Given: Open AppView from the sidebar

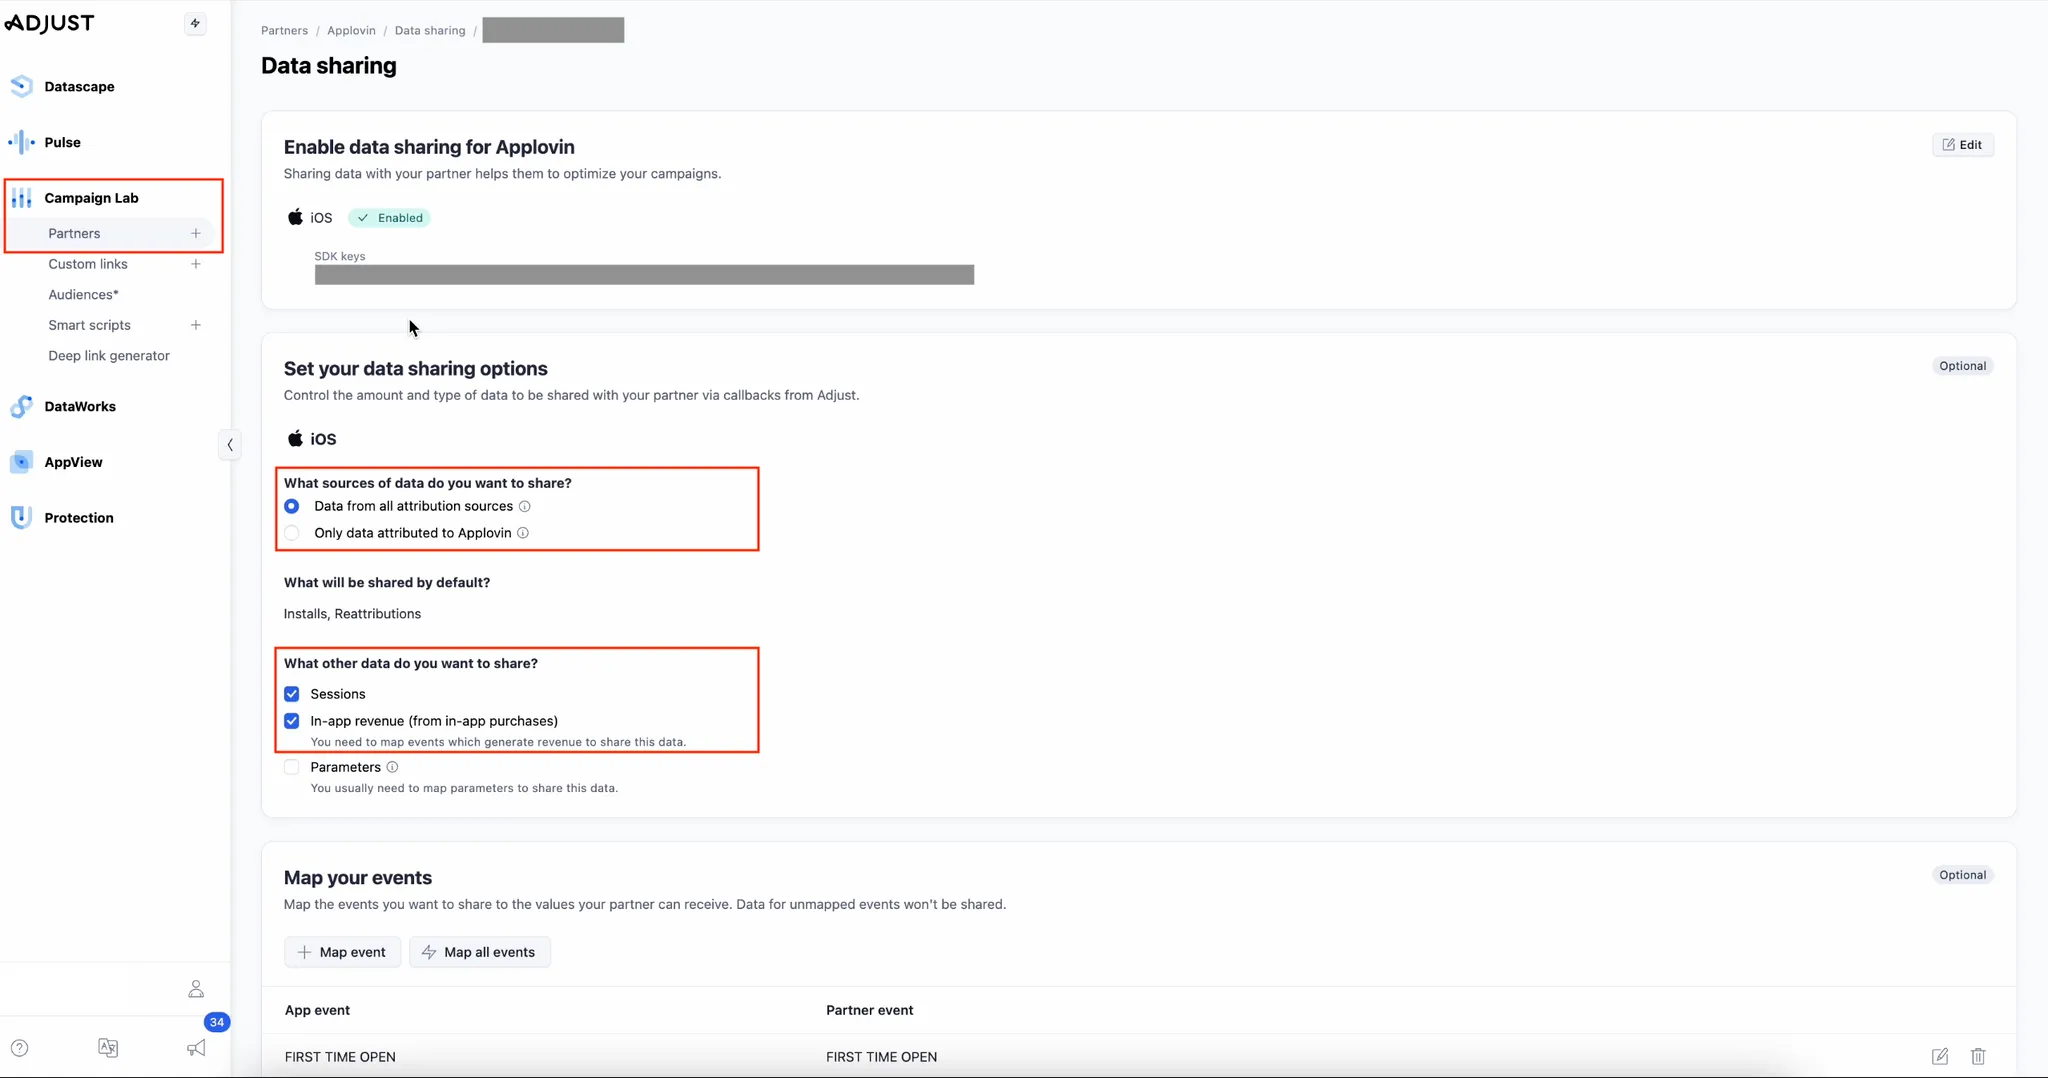Looking at the screenshot, I should pyautogui.click(x=73, y=462).
